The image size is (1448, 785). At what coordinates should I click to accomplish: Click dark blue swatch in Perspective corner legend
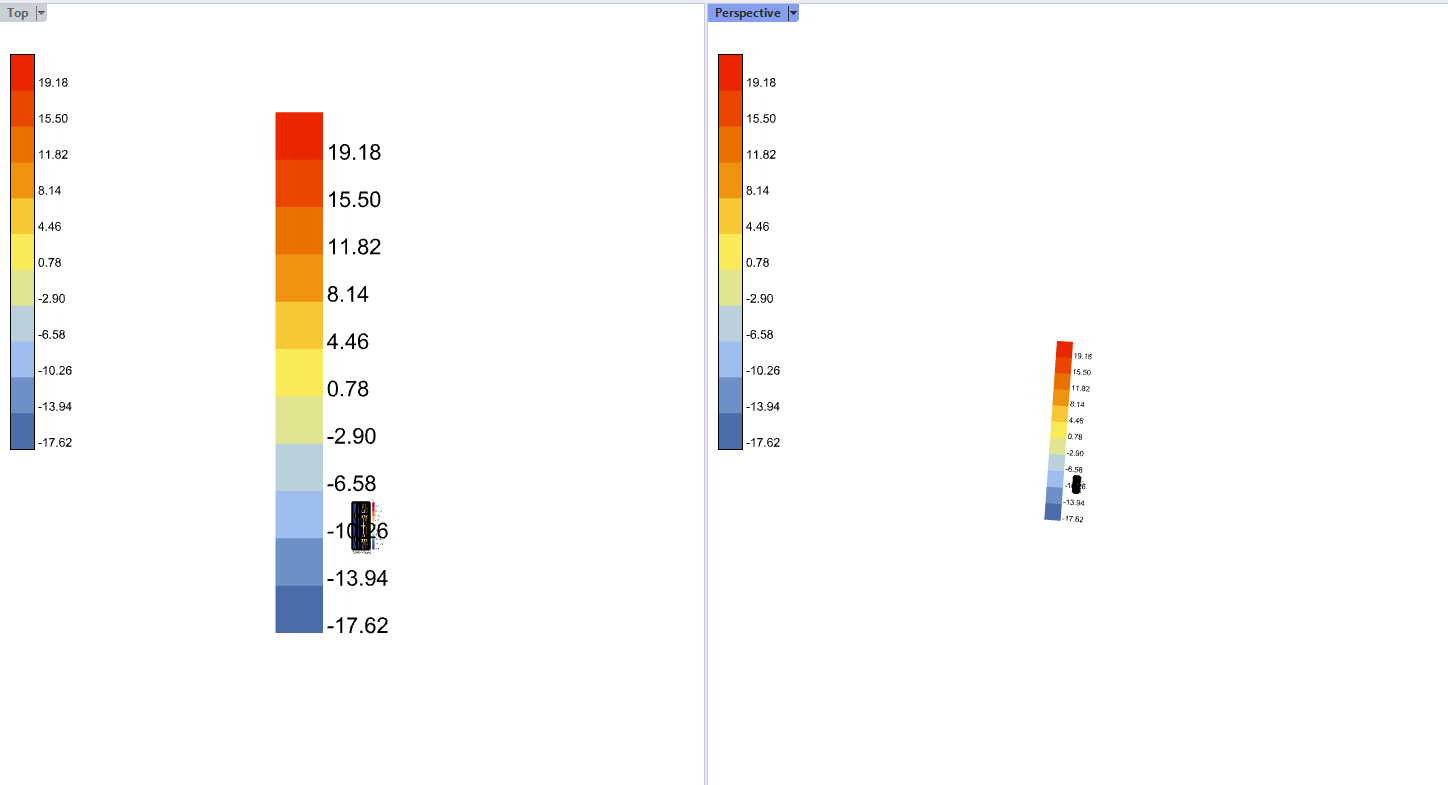tap(730, 432)
